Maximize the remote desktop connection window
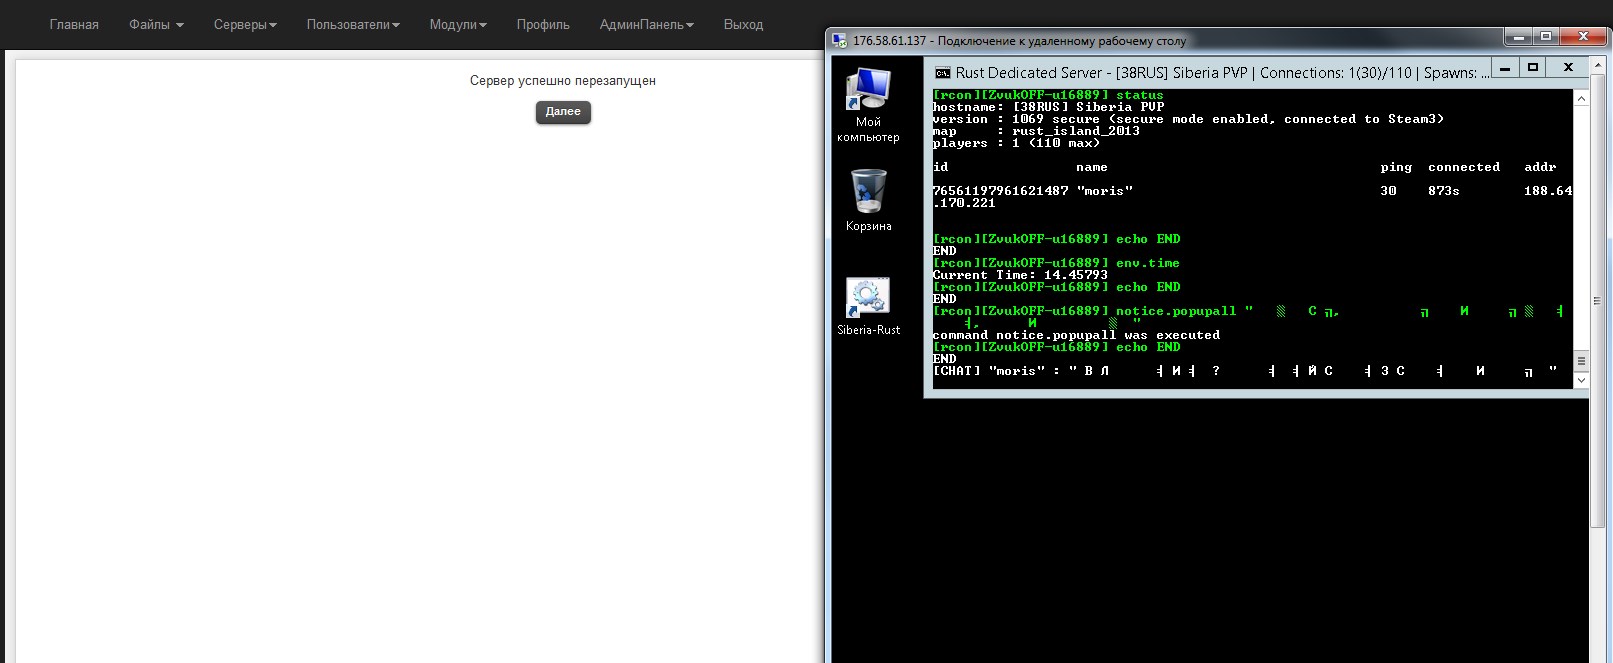The image size is (1613, 663). coord(1546,37)
